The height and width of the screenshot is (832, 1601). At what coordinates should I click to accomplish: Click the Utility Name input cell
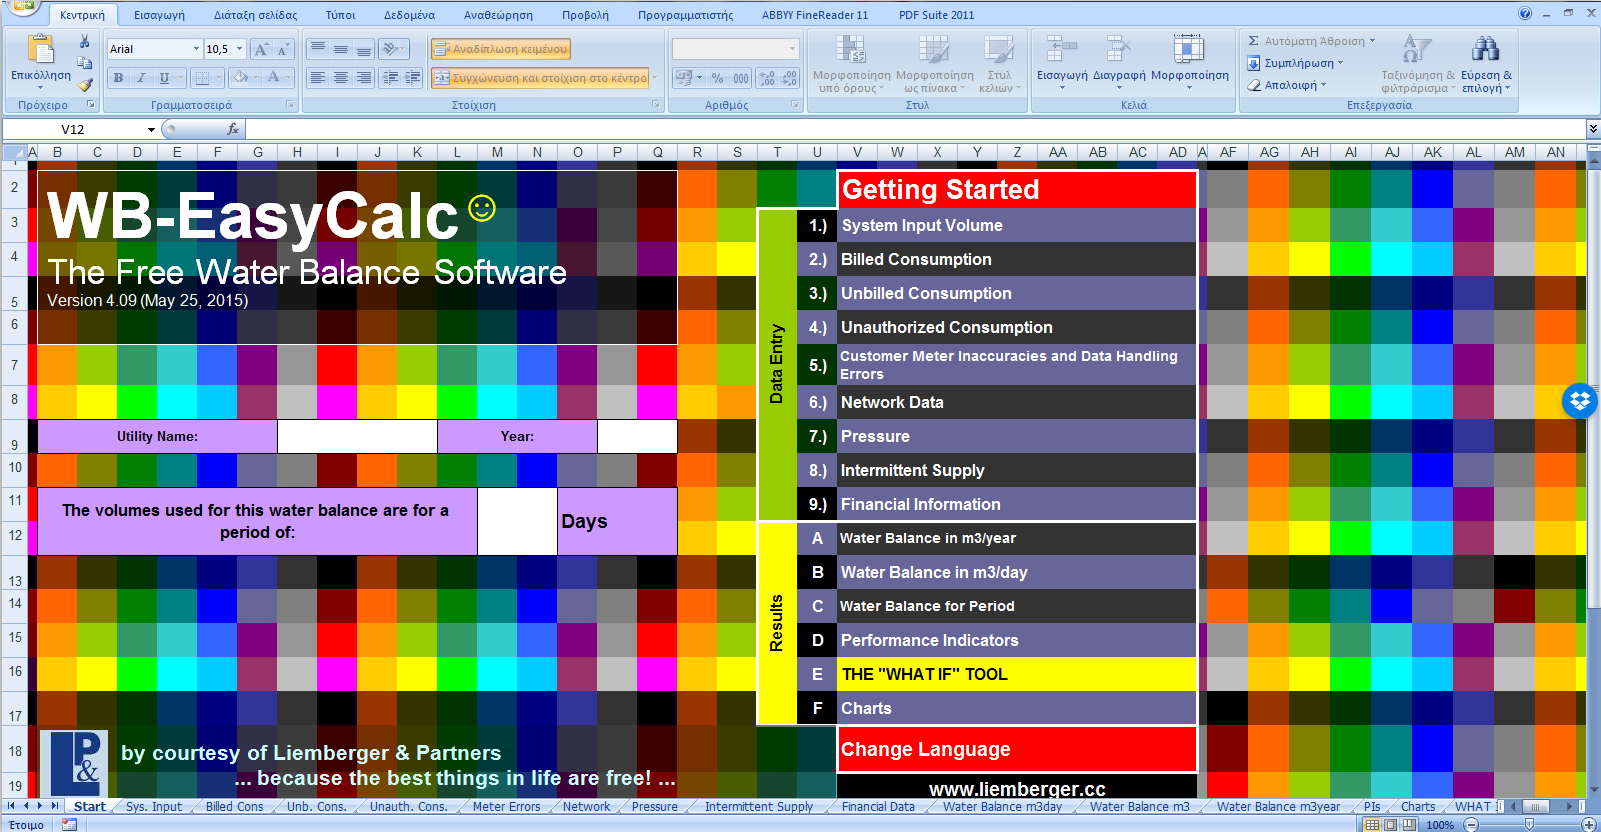click(357, 436)
